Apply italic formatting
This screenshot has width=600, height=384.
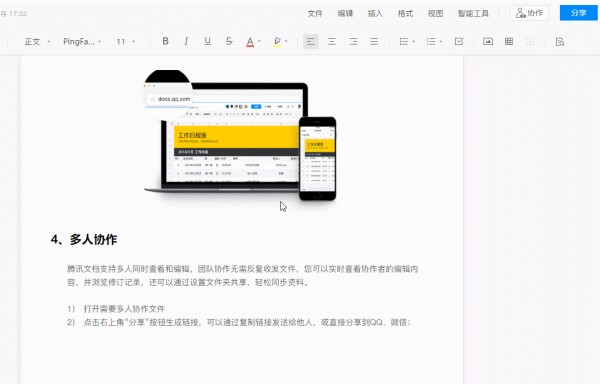point(186,41)
